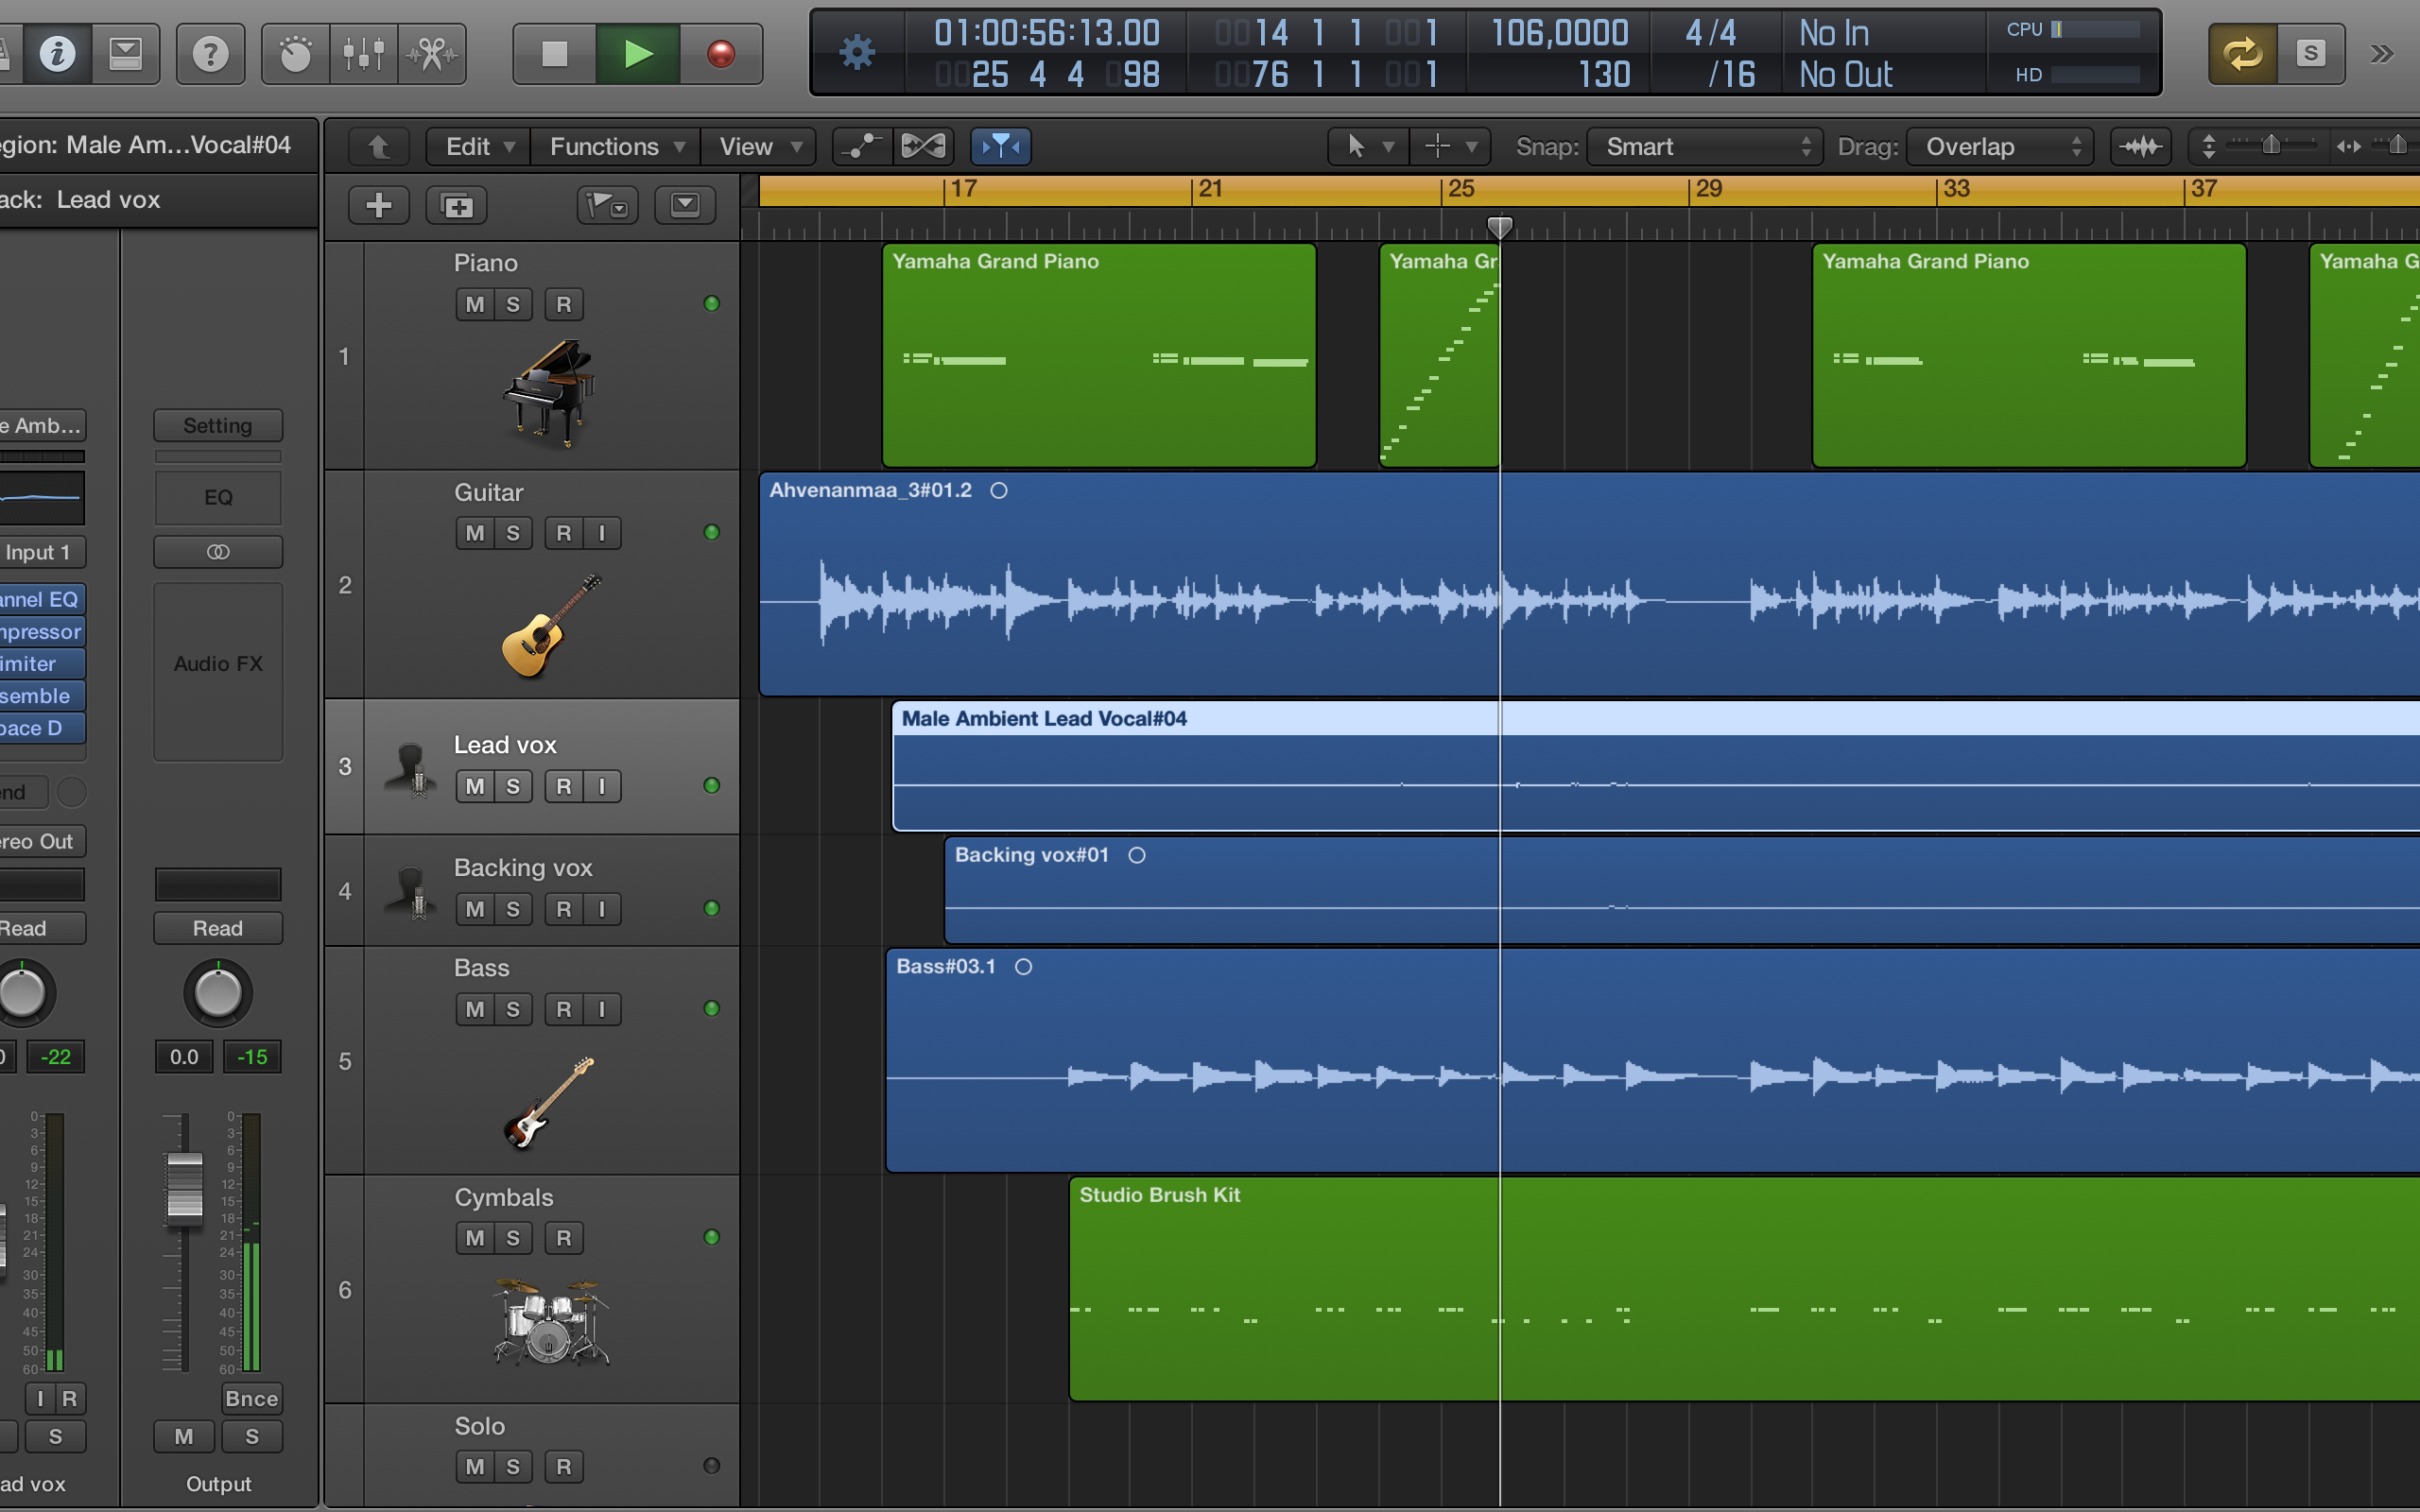Open the Edit menu
The image size is (2420, 1512).
coord(479,147)
